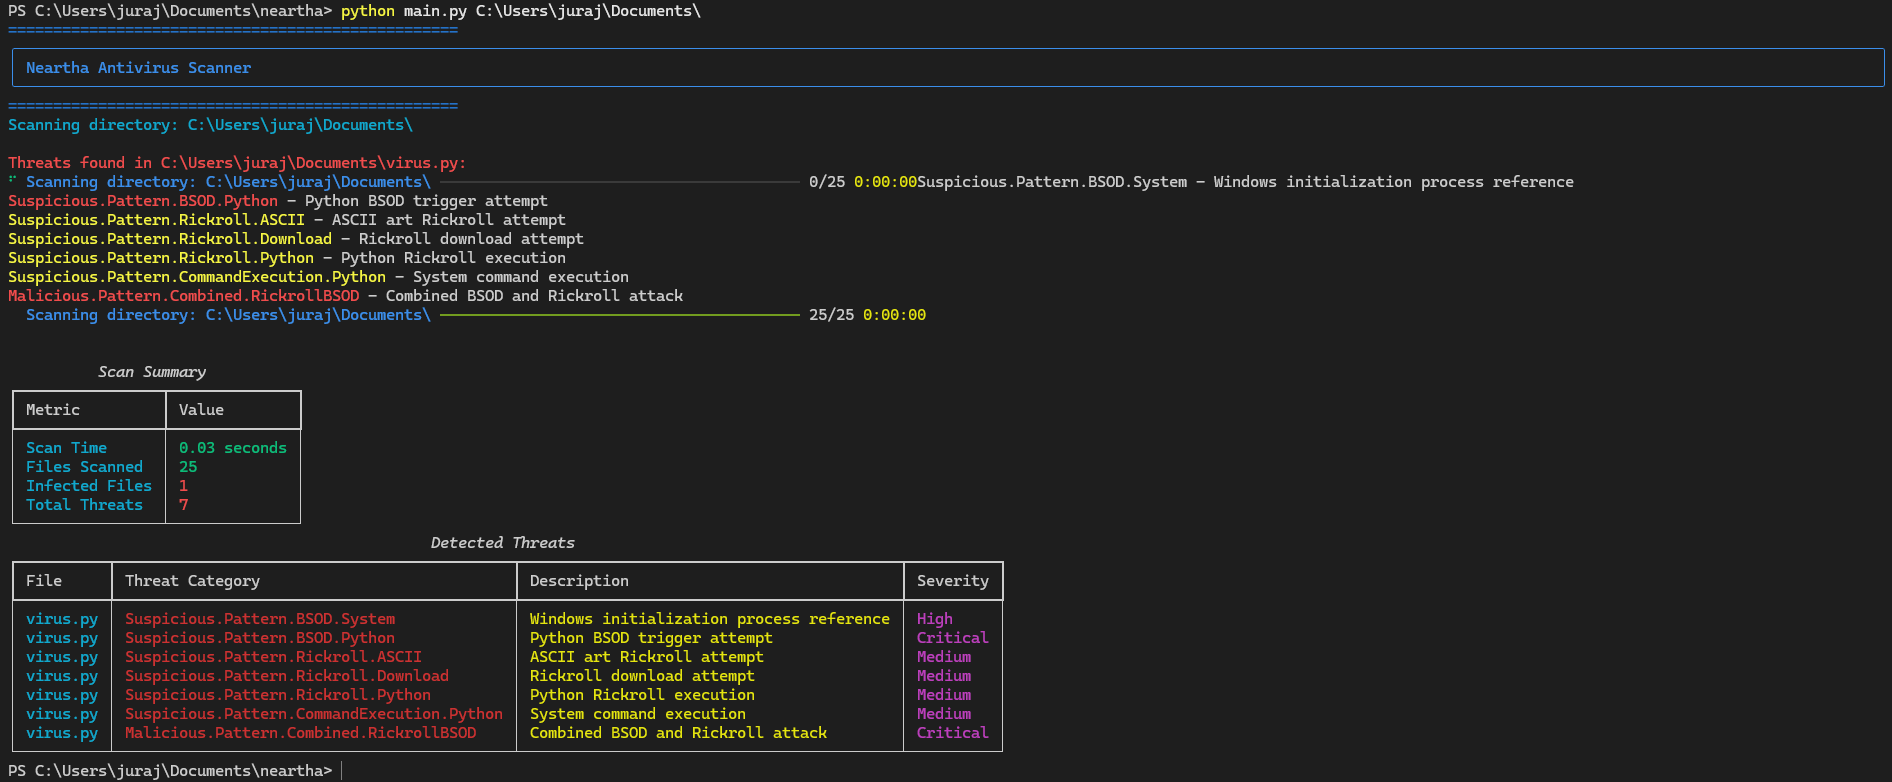Click 'Medium' severity in the Rickroll.ASCII row

(x=944, y=657)
